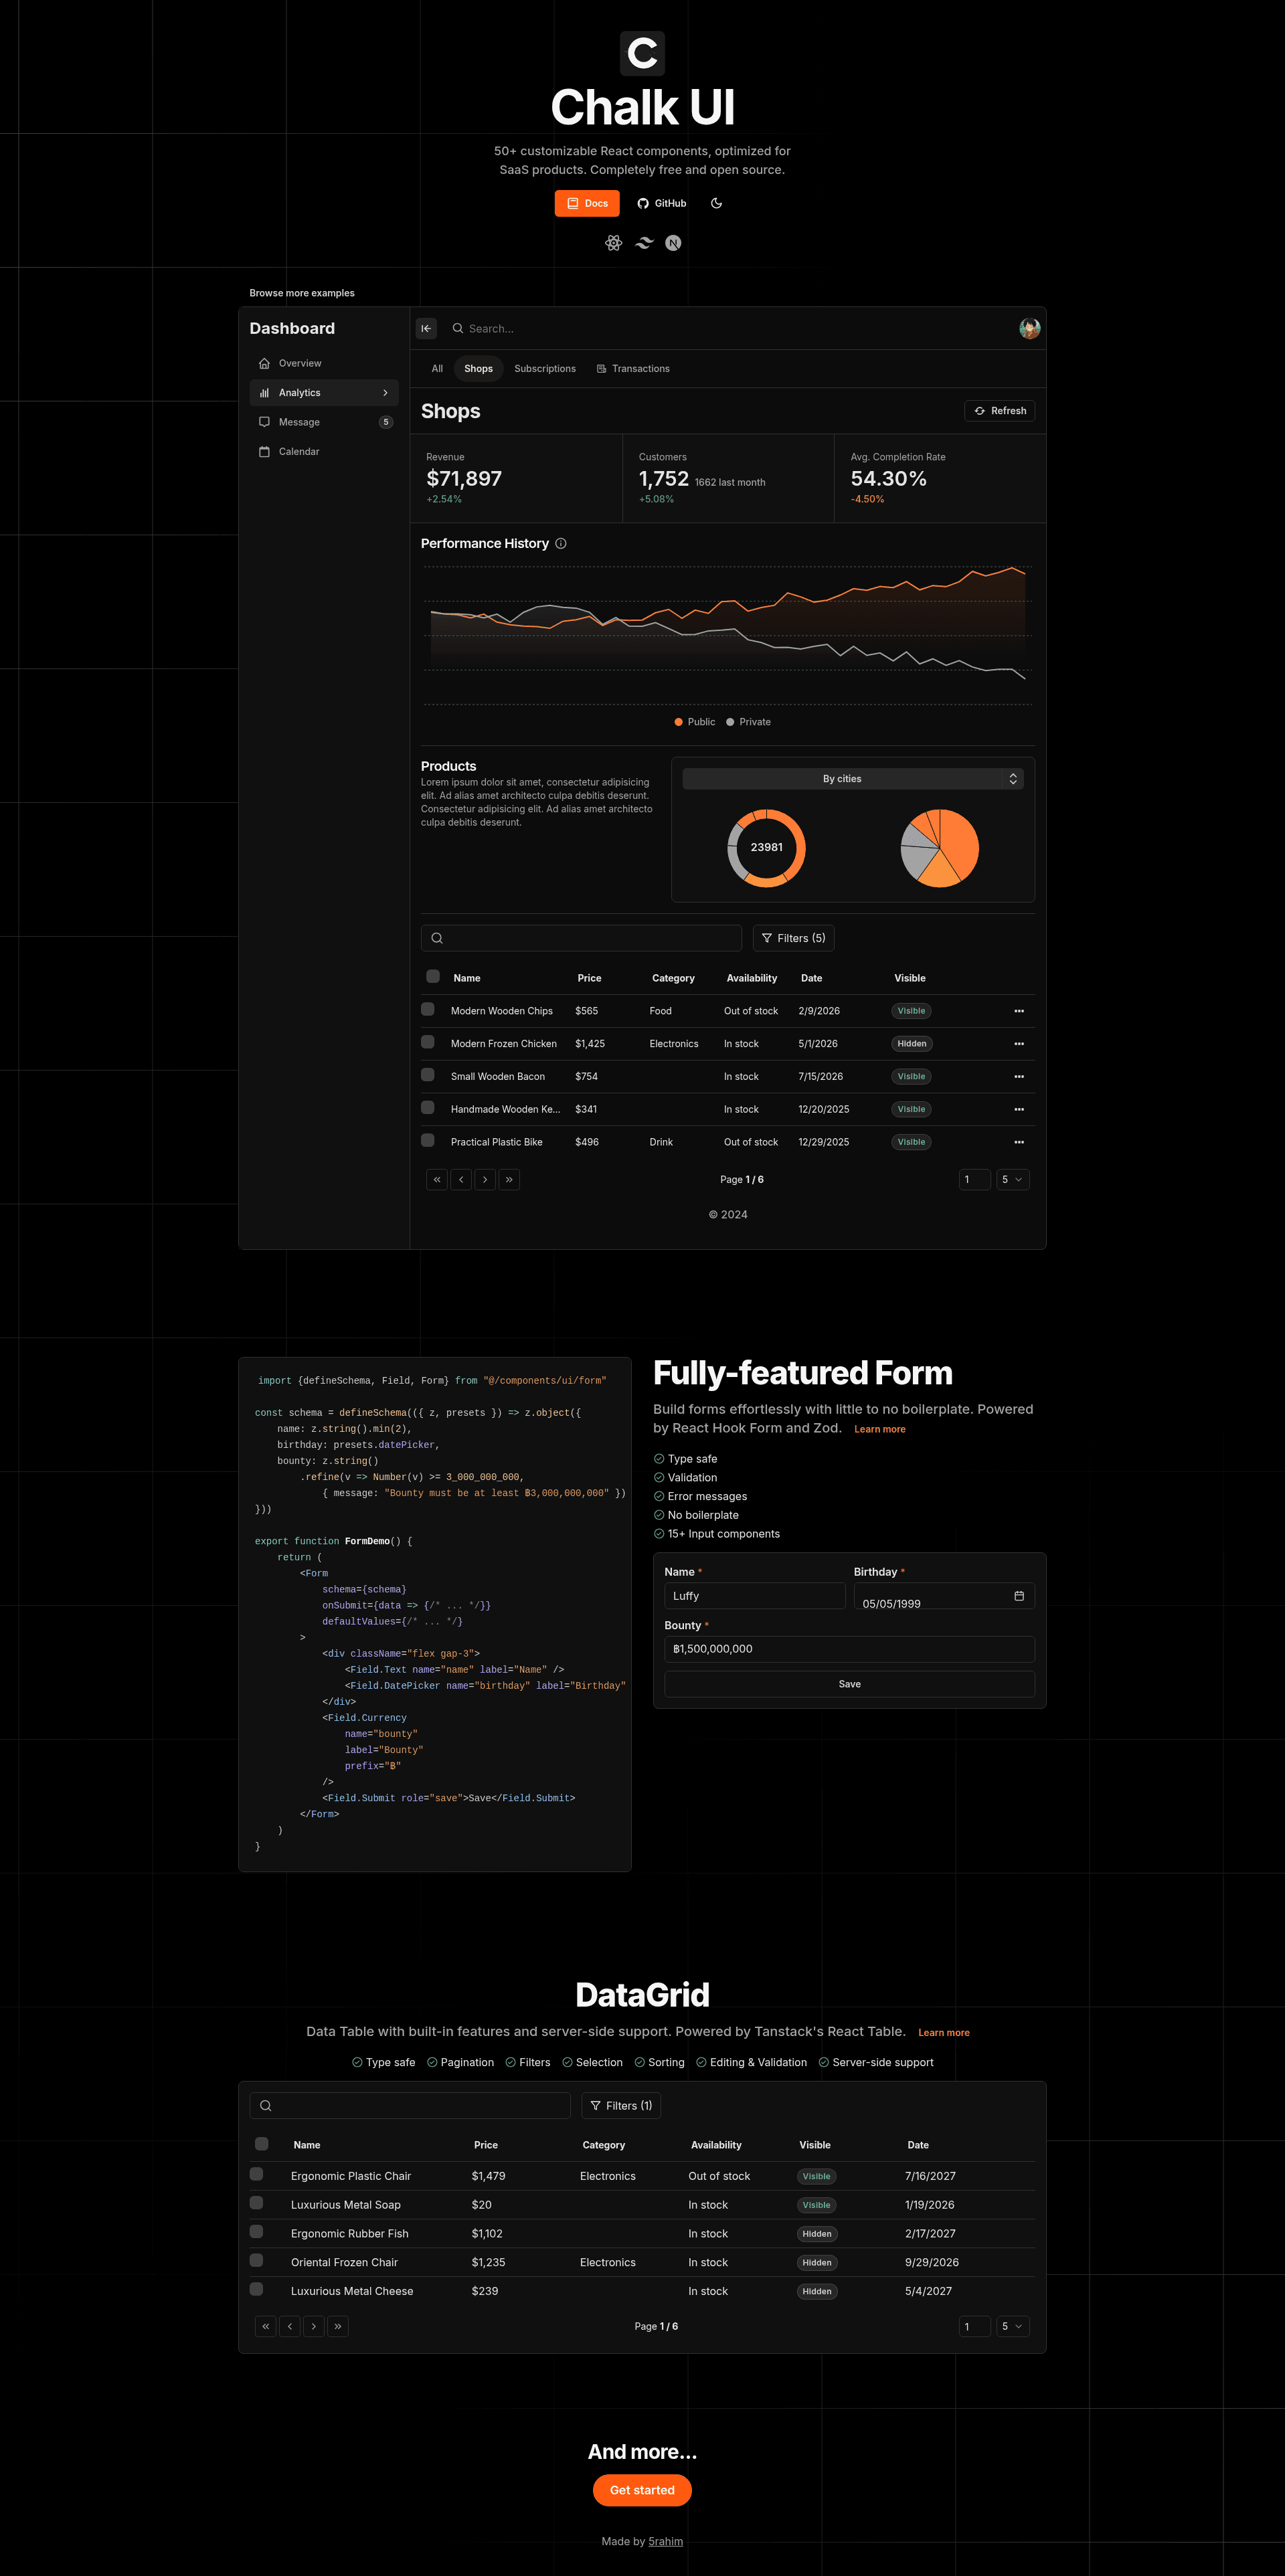Focus the Shops table search field
This screenshot has width=1285, height=2576.
click(x=581, y=938)
